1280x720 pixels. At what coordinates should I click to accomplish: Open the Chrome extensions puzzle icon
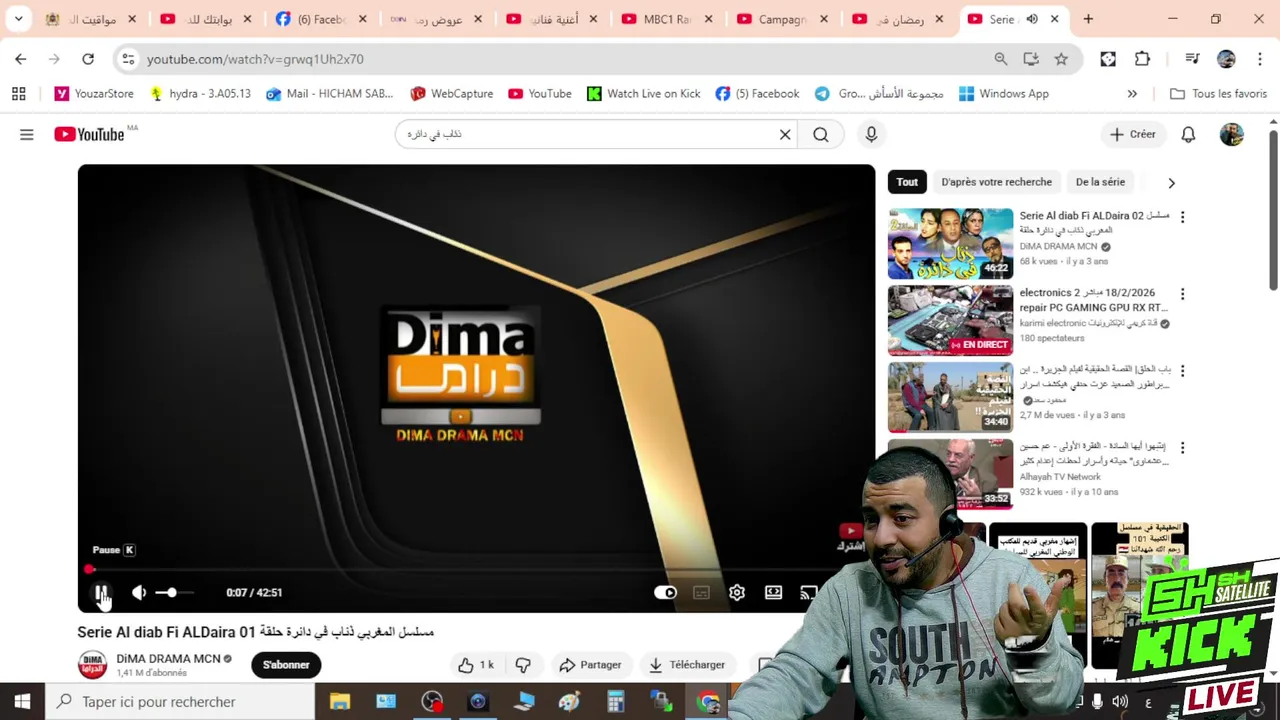click(x=1142, y=59)
